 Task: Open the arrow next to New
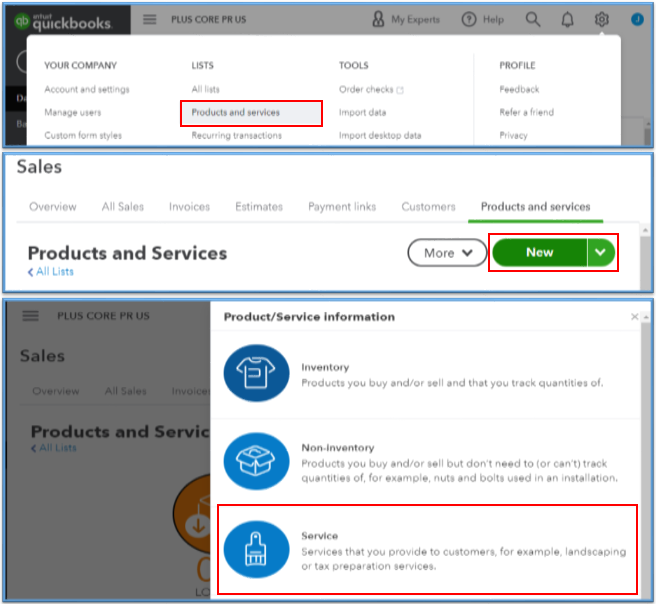tap(599, 253)
